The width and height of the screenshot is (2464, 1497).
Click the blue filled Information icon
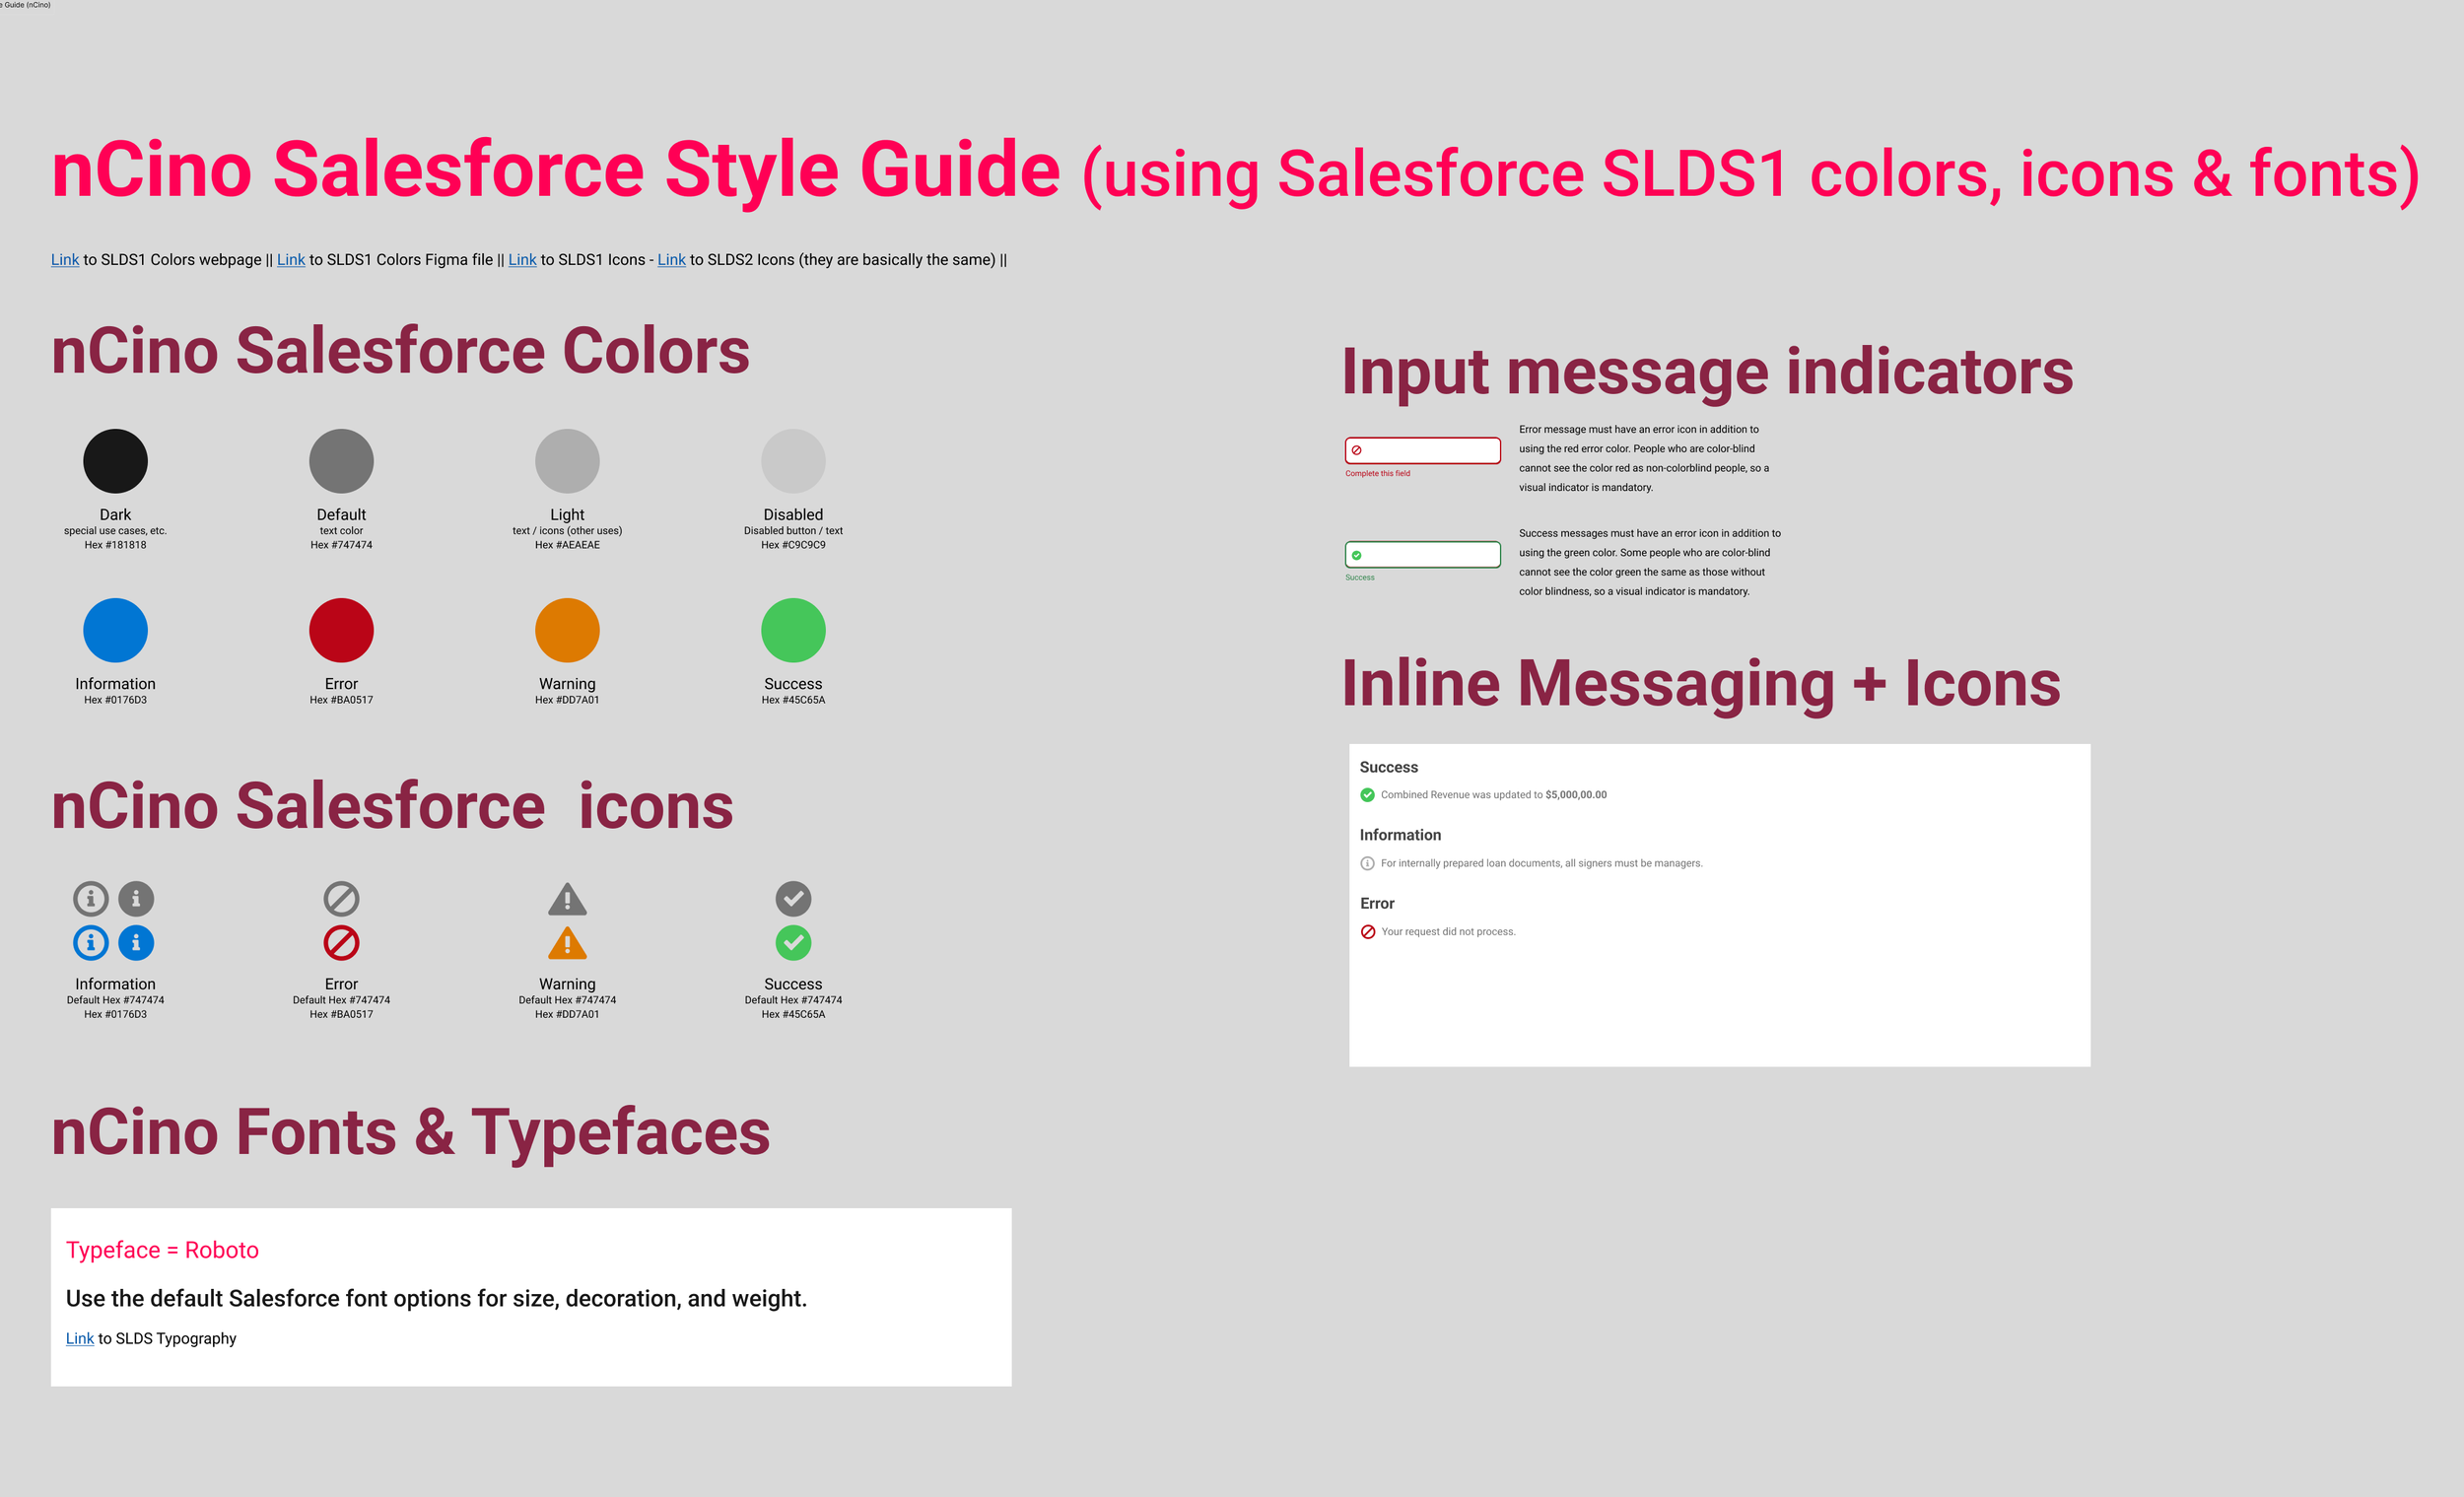coord(136,942)
